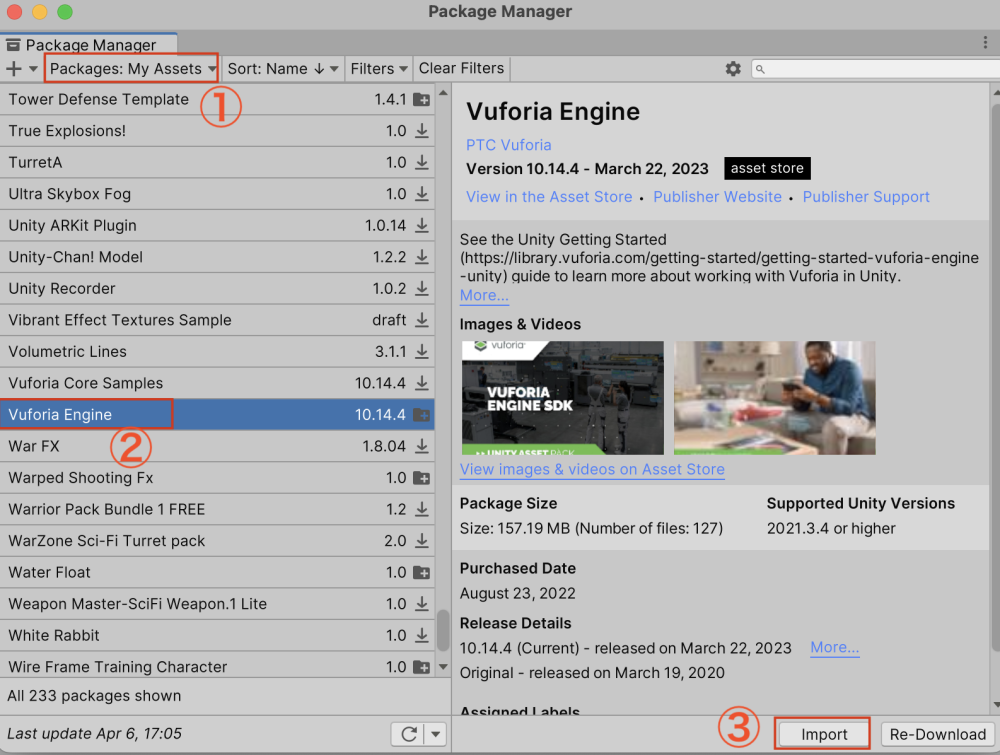This screenshot has height=755, width=1000.
Task: Open View in the Asset Store link
Action: coord(549,197)
